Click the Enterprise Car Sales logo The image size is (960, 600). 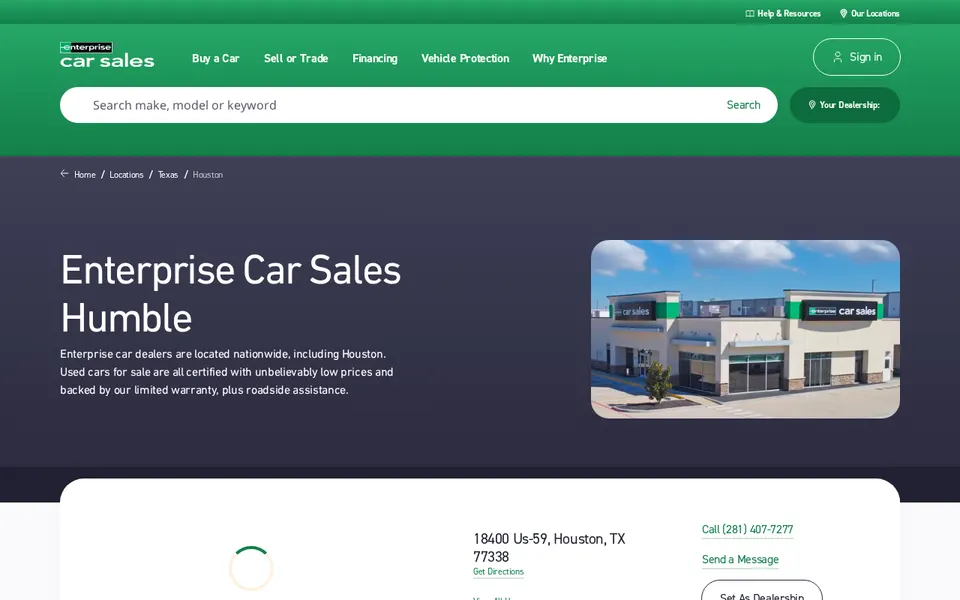107,55
